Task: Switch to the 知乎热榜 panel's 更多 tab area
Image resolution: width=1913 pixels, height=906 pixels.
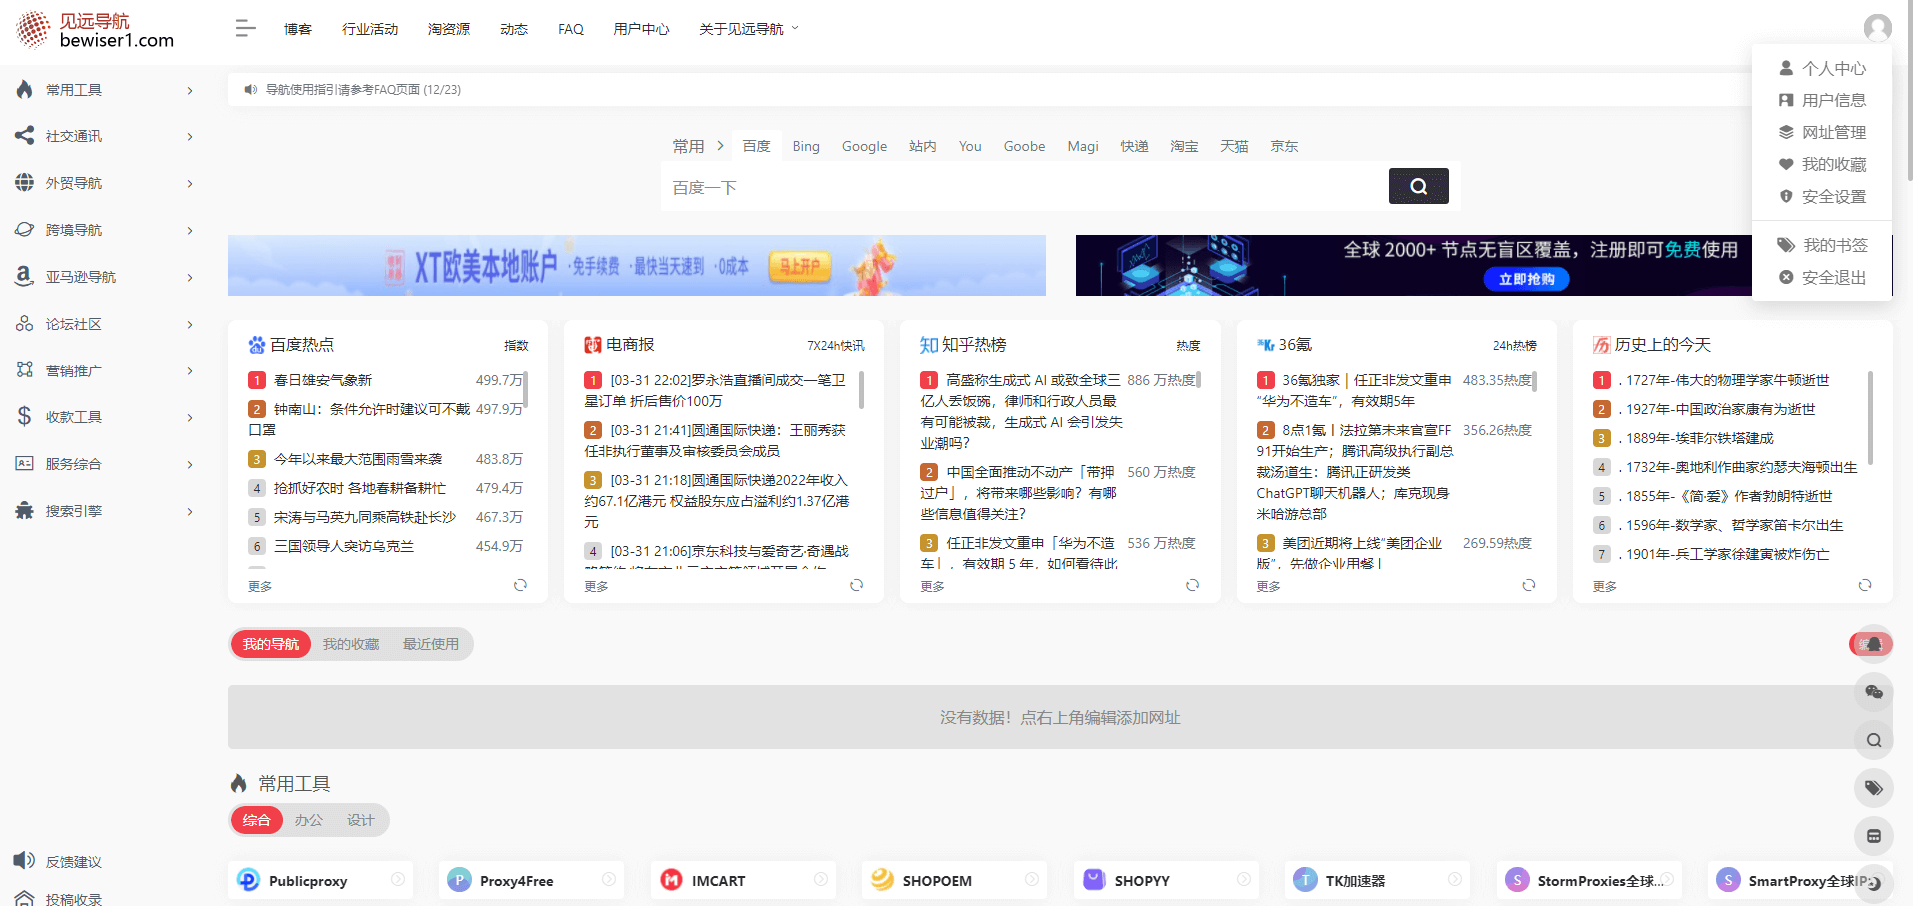Action: tap(931, 587)
